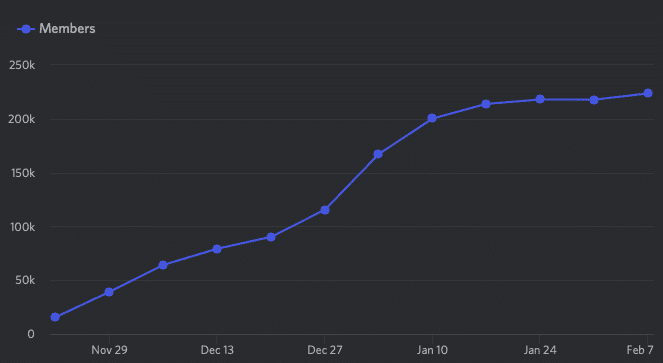Click the 150k y-axis label
663x363 pixels.
(23, 173)
